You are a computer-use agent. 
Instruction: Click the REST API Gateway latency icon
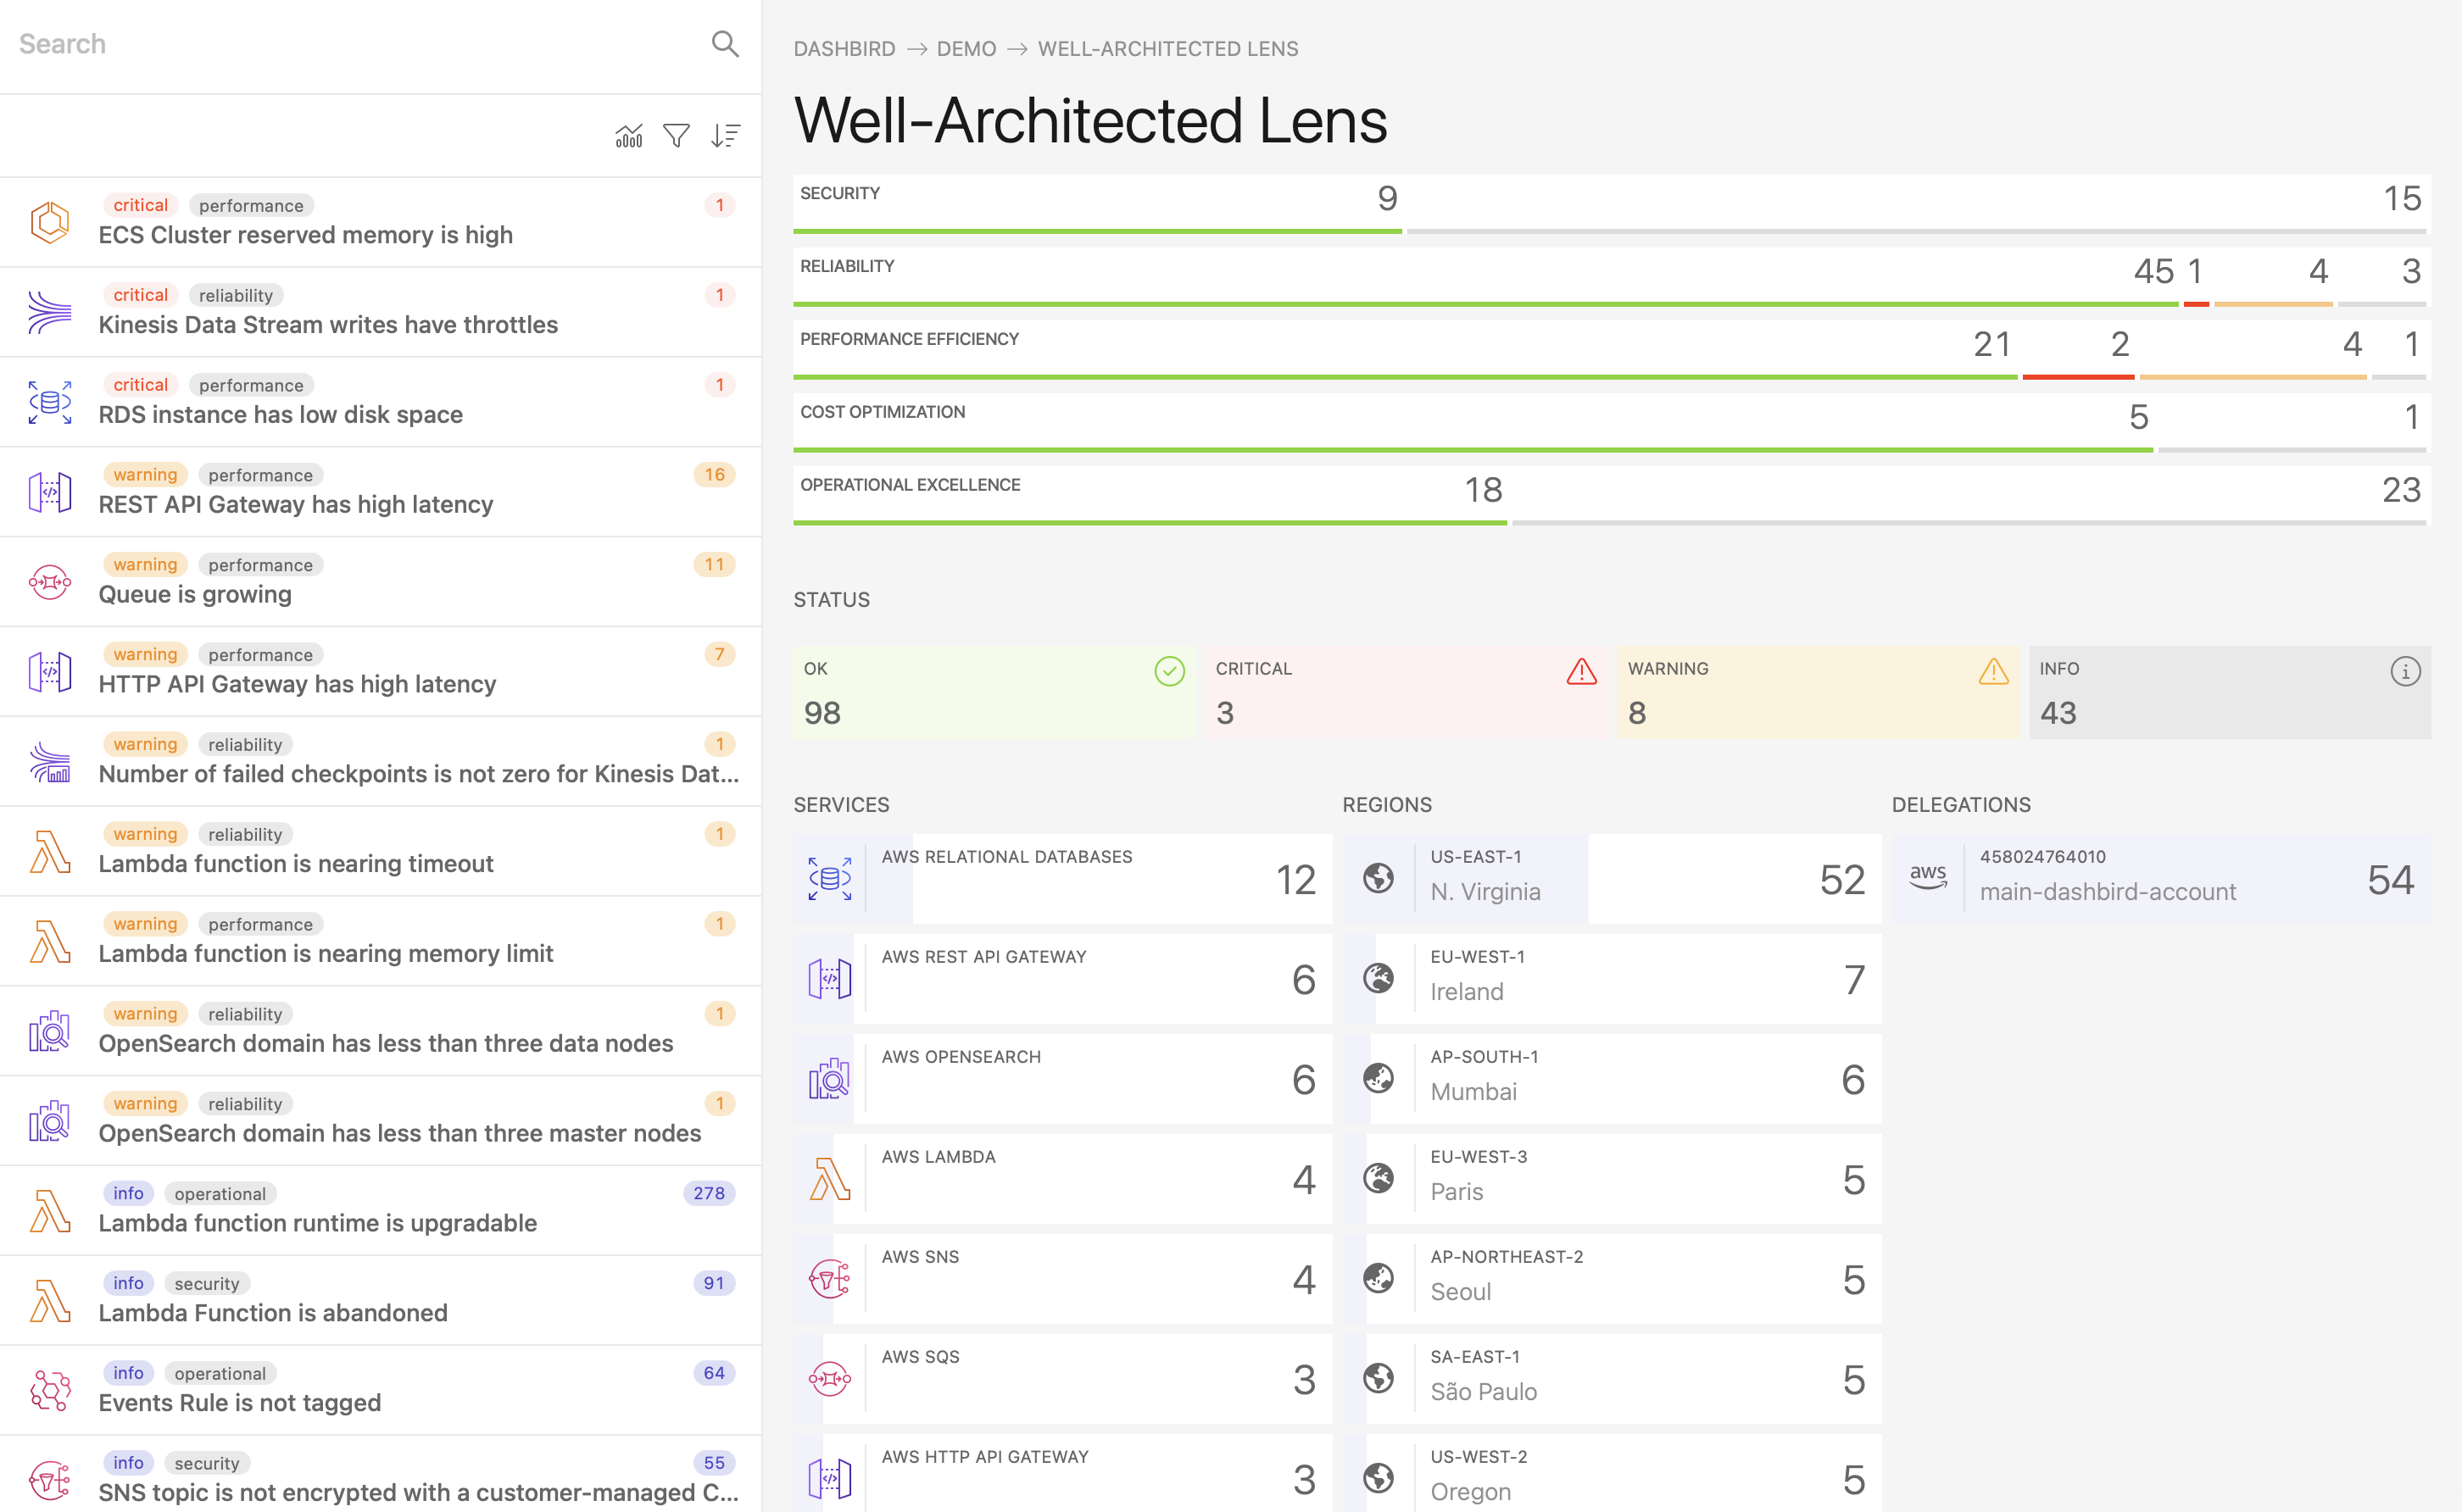point(50,492)
